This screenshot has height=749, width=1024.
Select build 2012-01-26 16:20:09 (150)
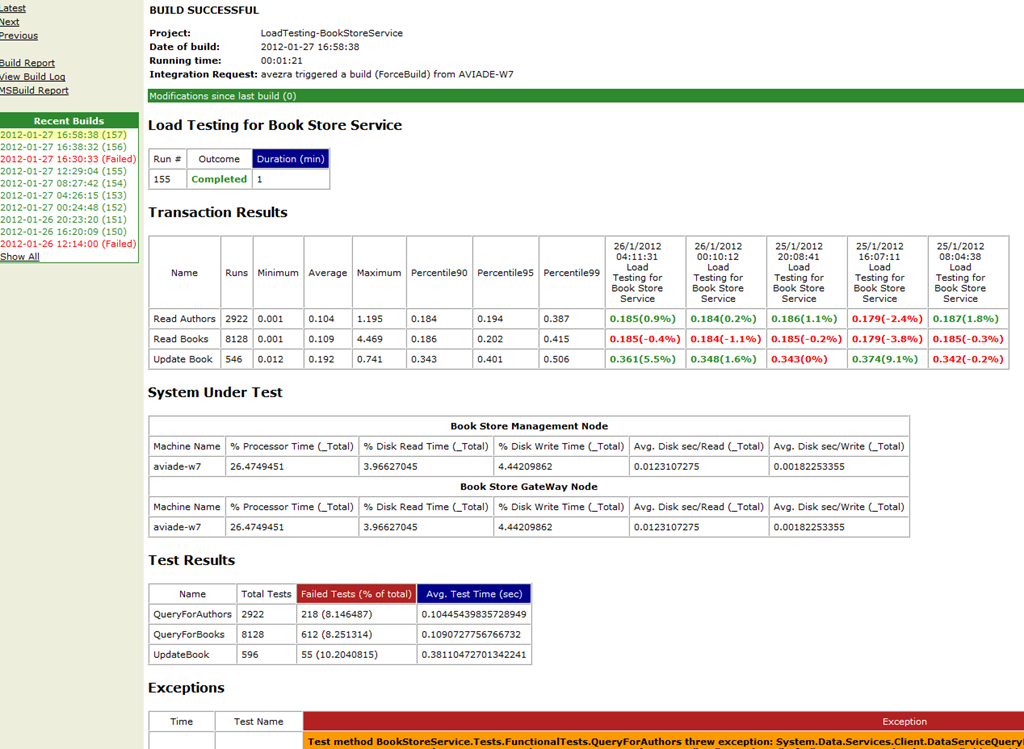click(63, 232)
